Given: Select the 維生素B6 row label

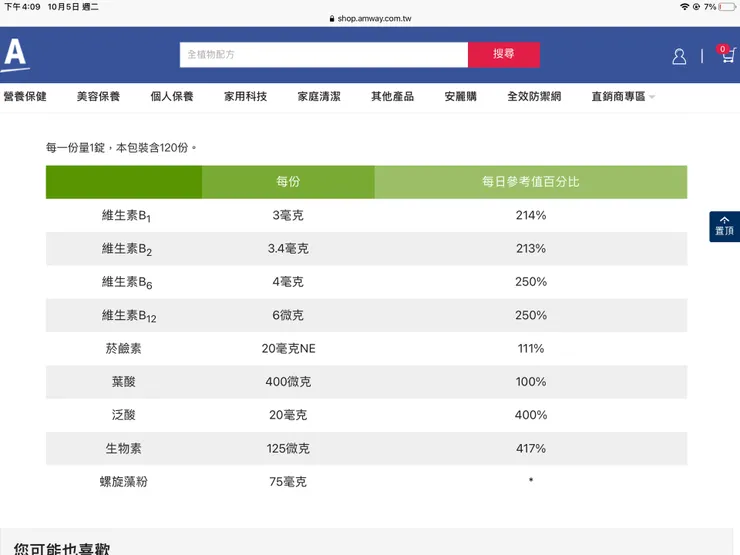Looking at the screenshot, I should point(126,282).
